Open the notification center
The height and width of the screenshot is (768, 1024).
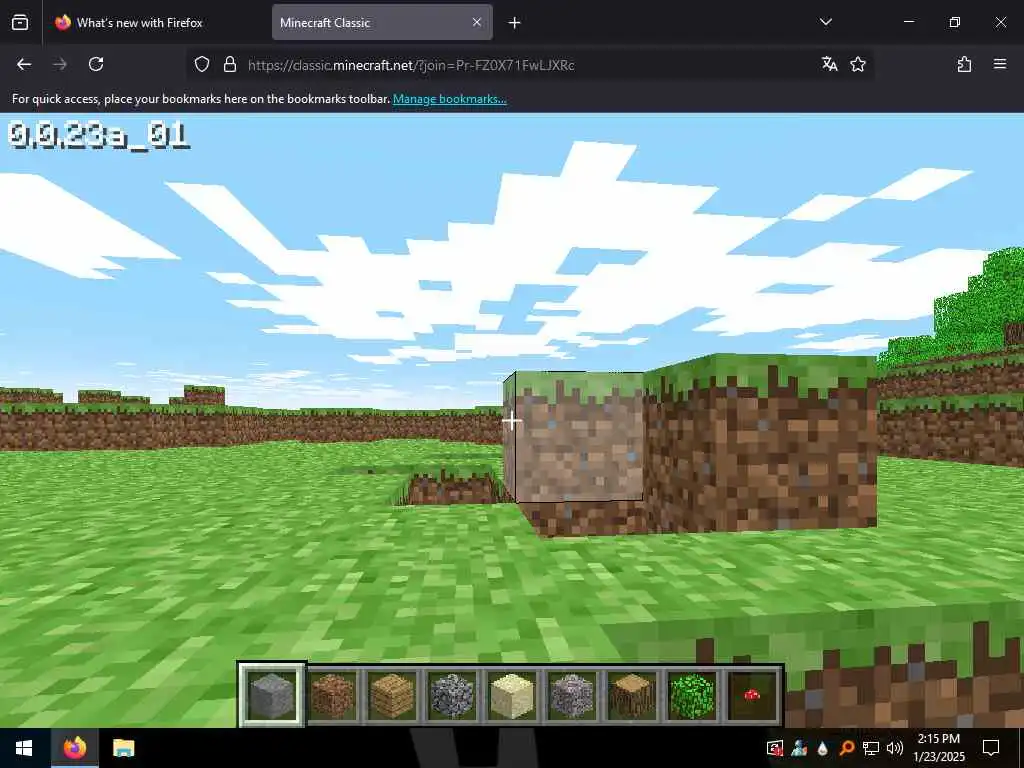click(x=991, y=748)
